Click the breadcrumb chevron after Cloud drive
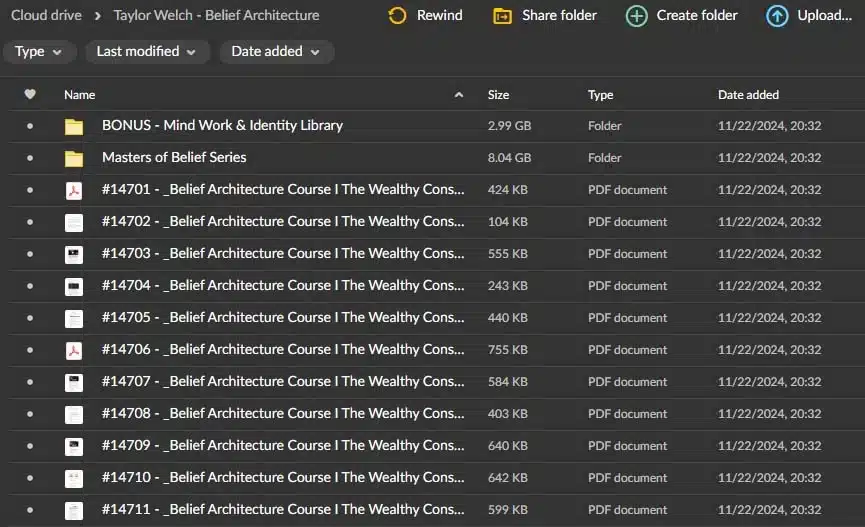The image size is (865, 527). (x=98, y=16)
